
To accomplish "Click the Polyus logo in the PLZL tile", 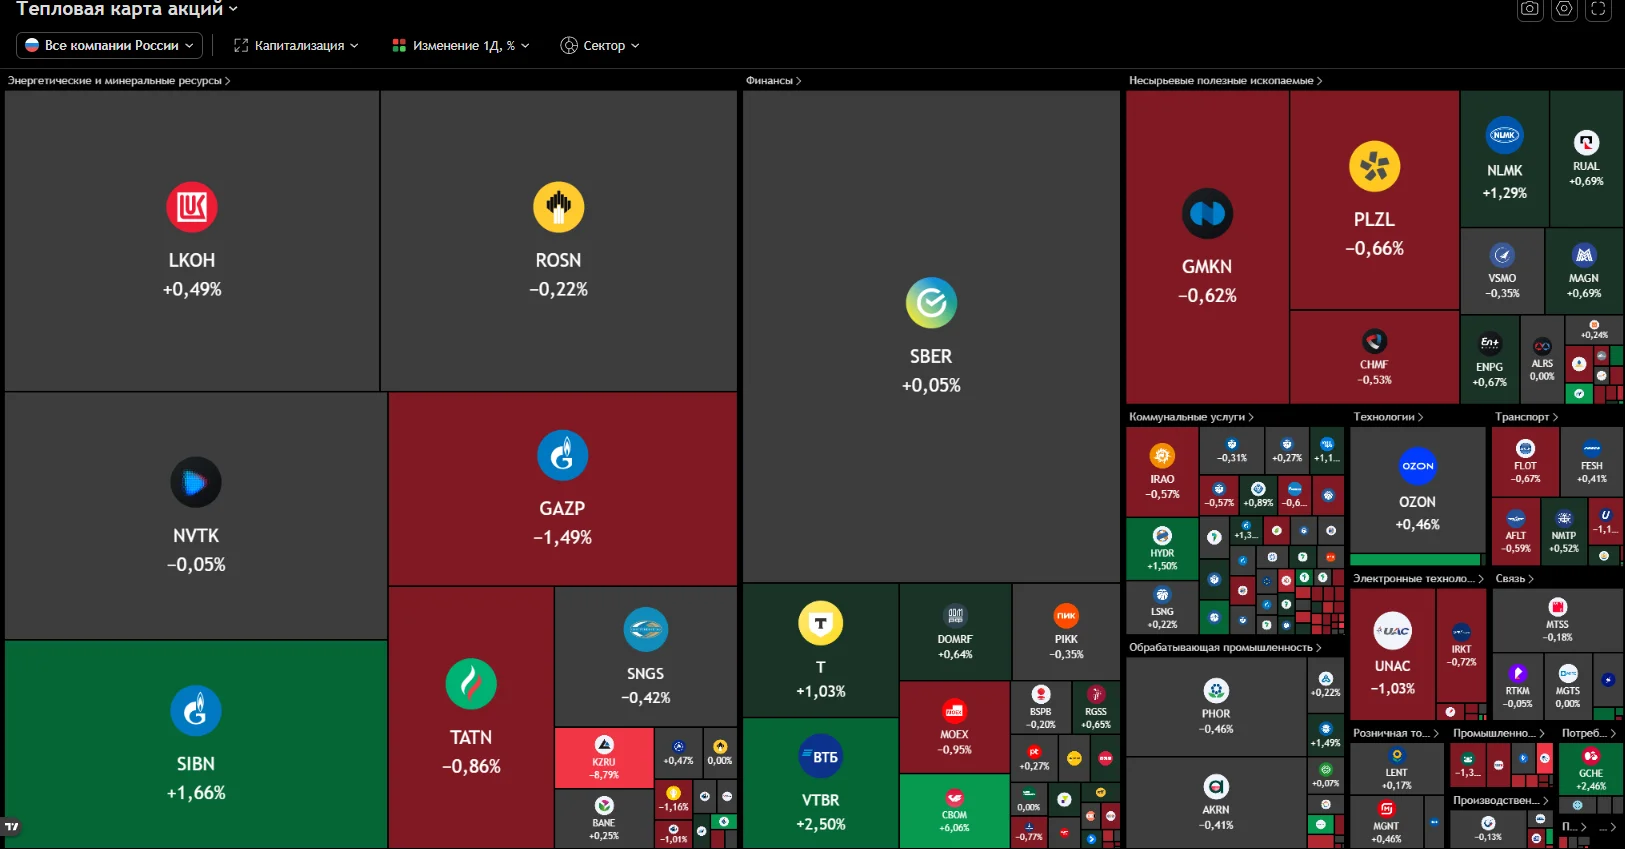I will (1374, 167).
